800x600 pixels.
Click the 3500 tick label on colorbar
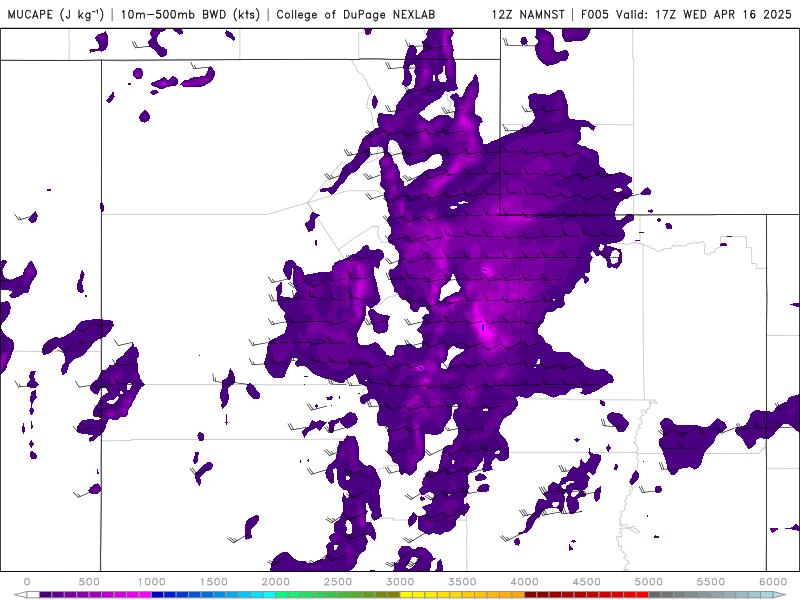(462, 582)
